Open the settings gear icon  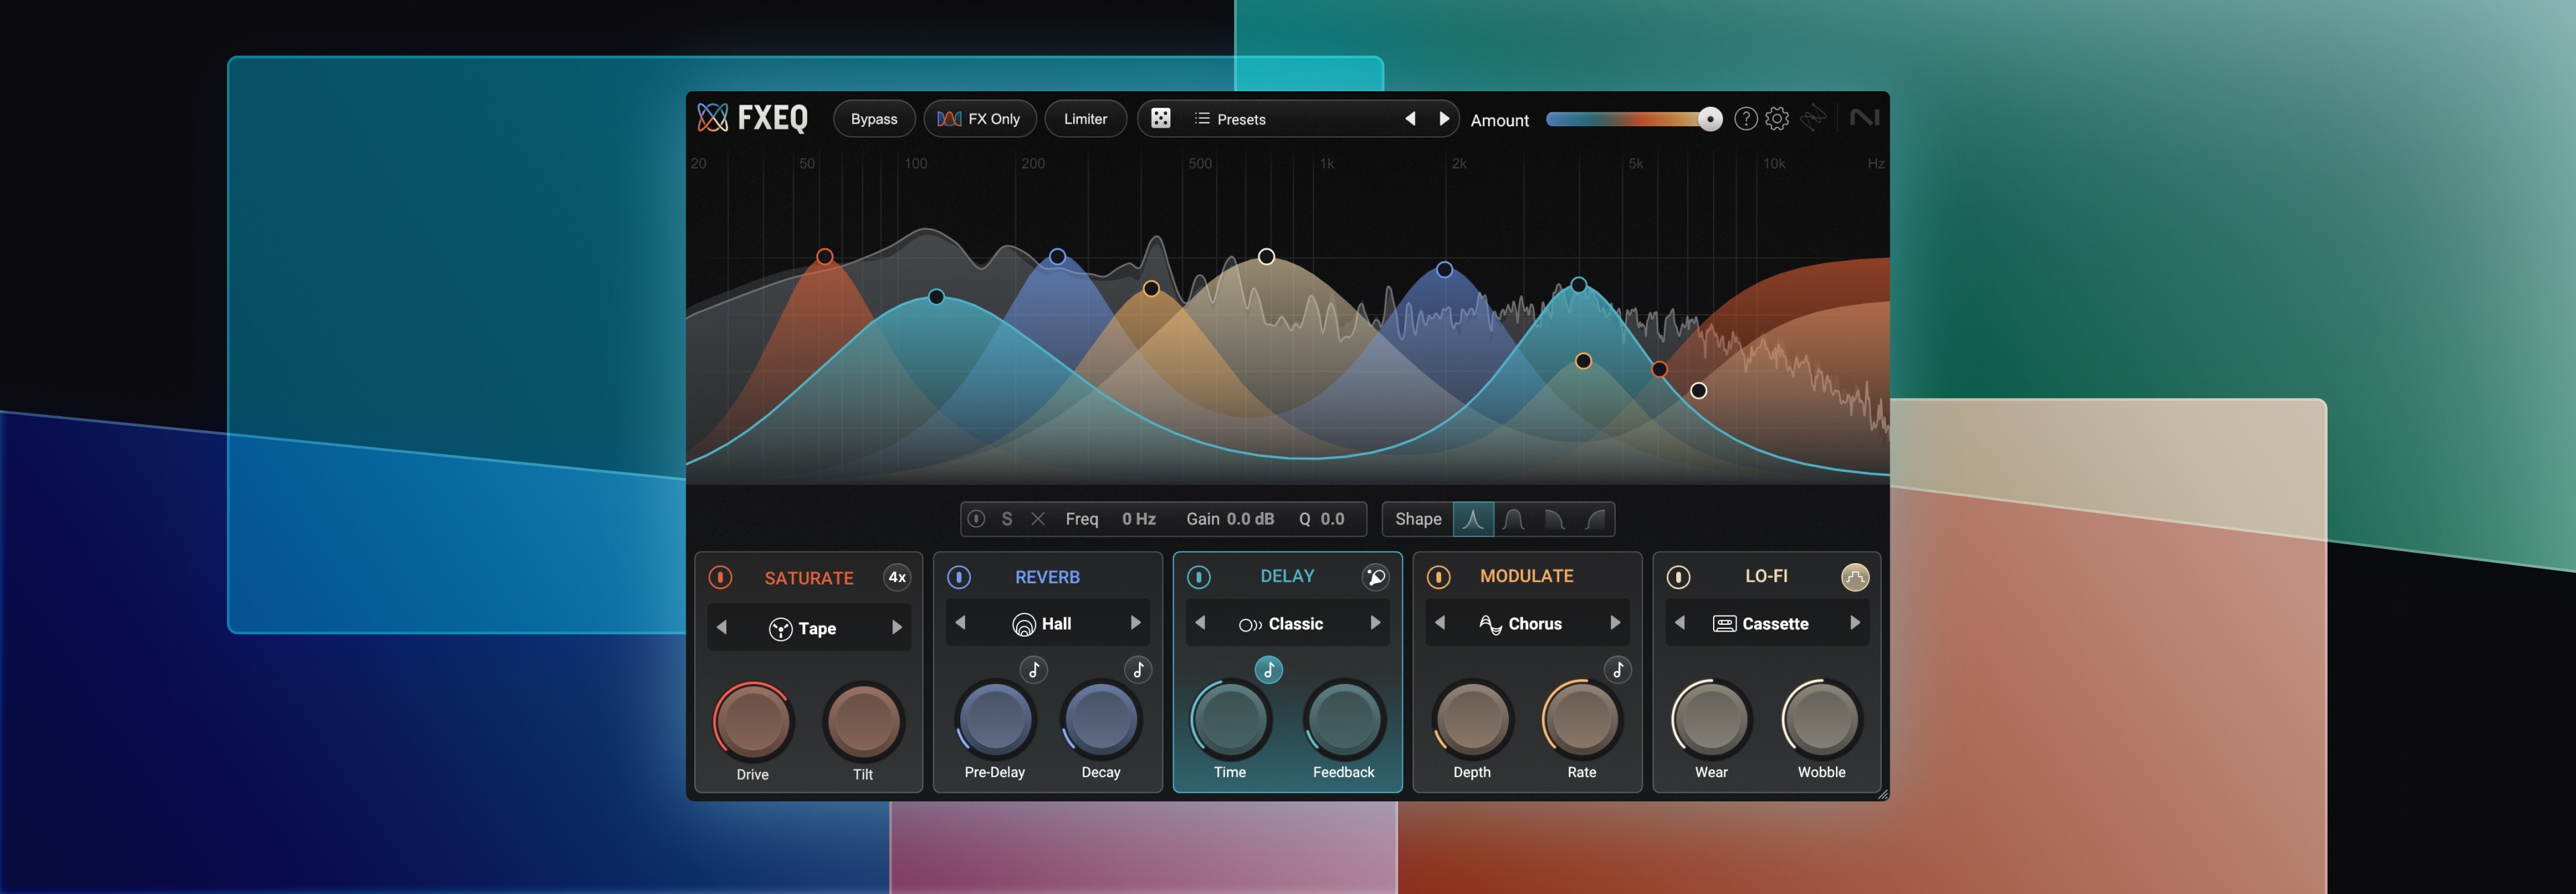coord(1777,119)
